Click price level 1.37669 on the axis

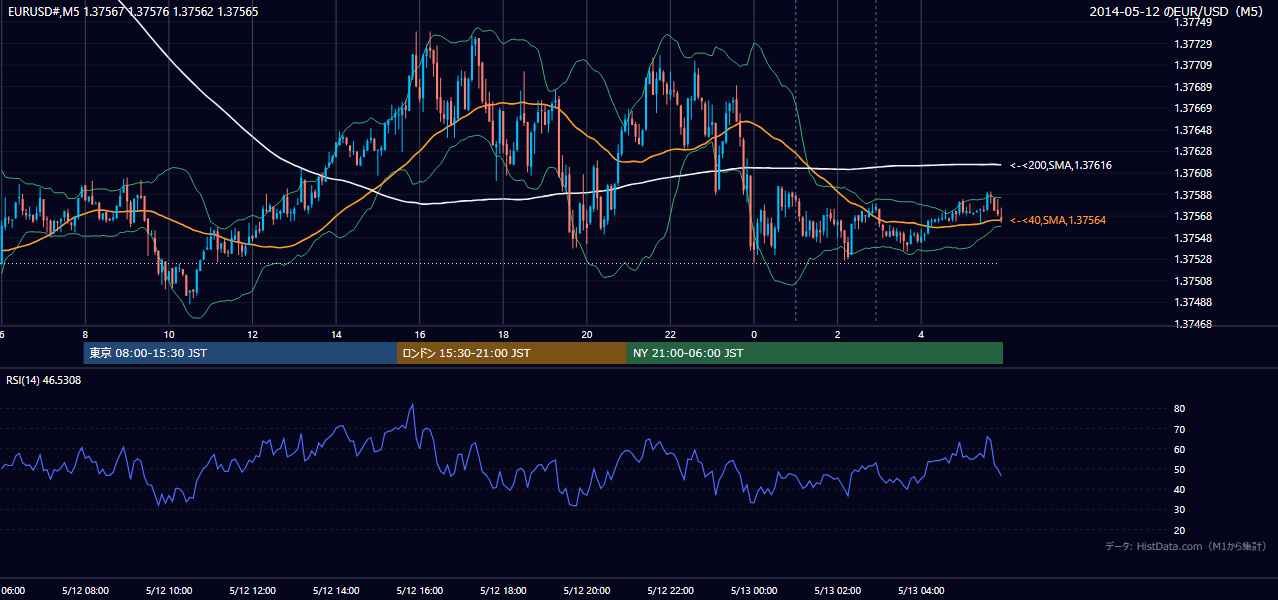tap(1194, 108)
